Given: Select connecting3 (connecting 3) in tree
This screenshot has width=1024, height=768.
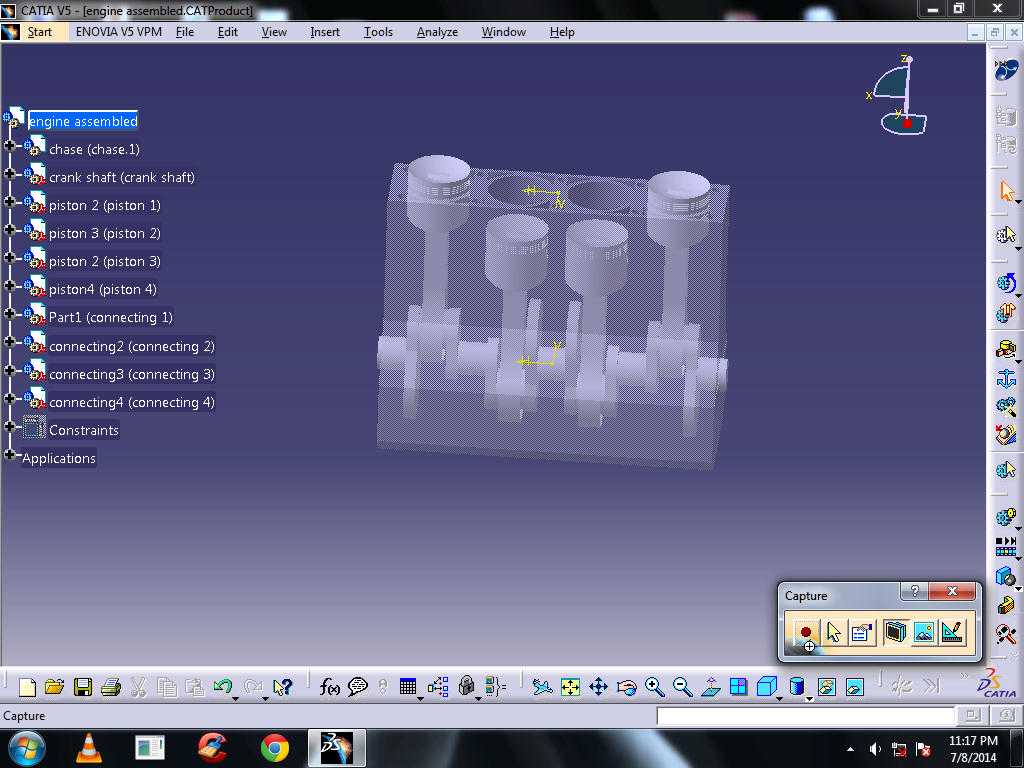Looking at the screenshot, I should (131, 374).
